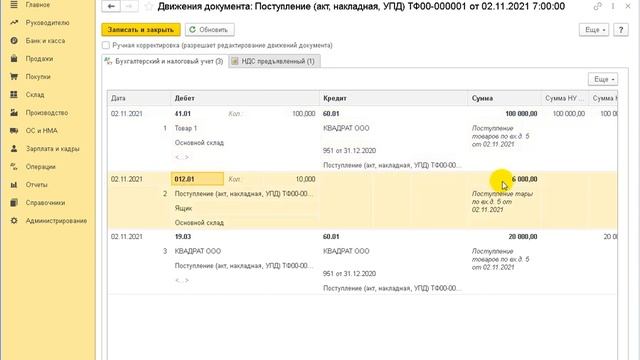Sort by the Кредит column header
640x360 pixels.
click(x=393, y=98)
